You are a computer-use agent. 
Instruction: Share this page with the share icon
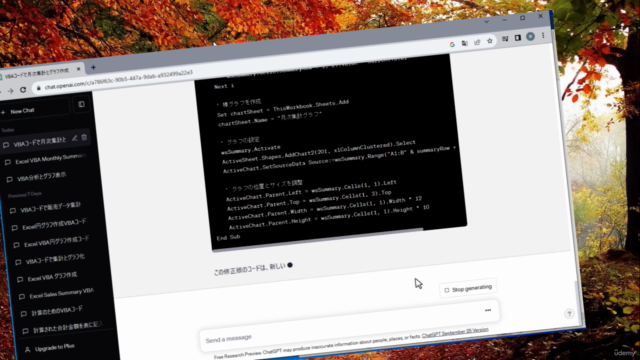click(477, 42)
